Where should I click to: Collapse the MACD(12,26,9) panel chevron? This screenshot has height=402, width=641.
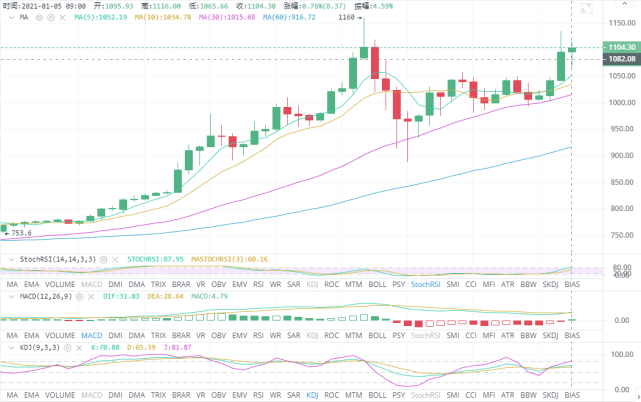11,296
